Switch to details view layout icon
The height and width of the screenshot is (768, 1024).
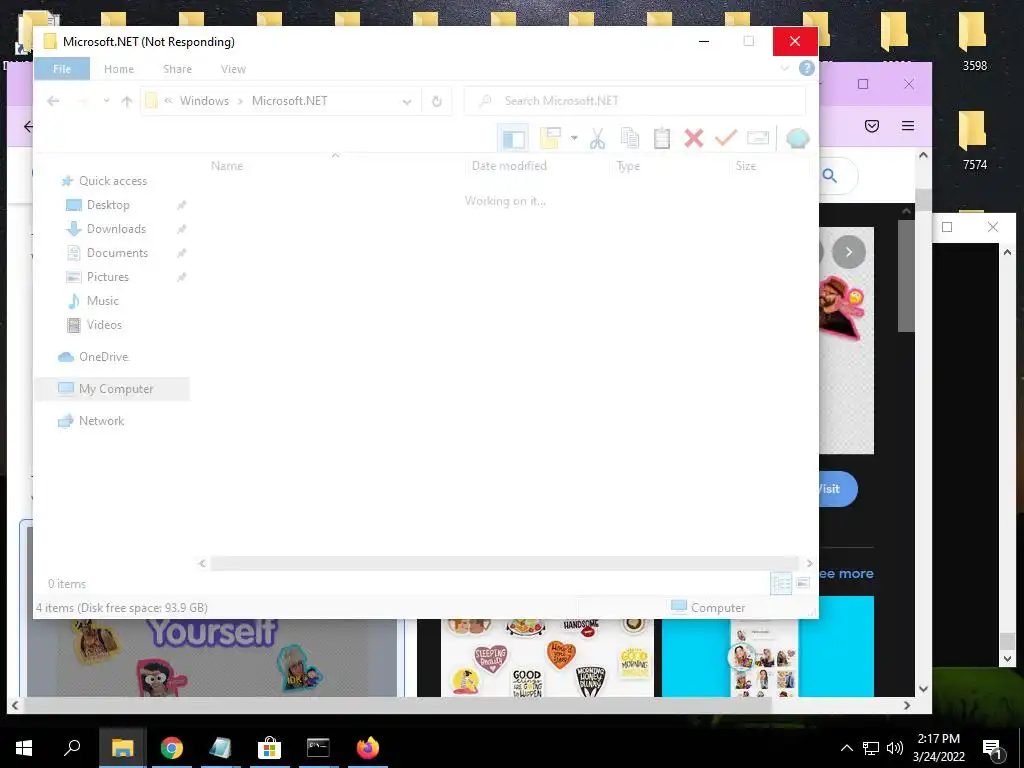(781, 583)
